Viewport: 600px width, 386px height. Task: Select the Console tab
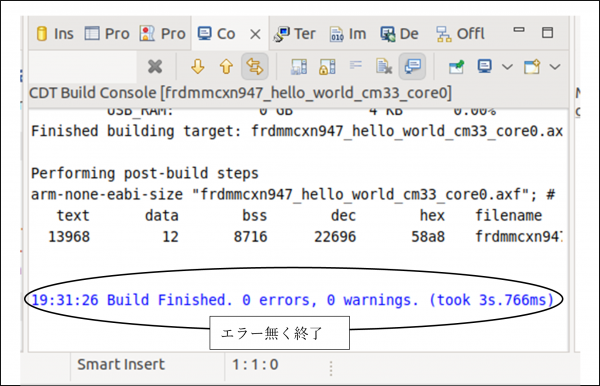217,34
